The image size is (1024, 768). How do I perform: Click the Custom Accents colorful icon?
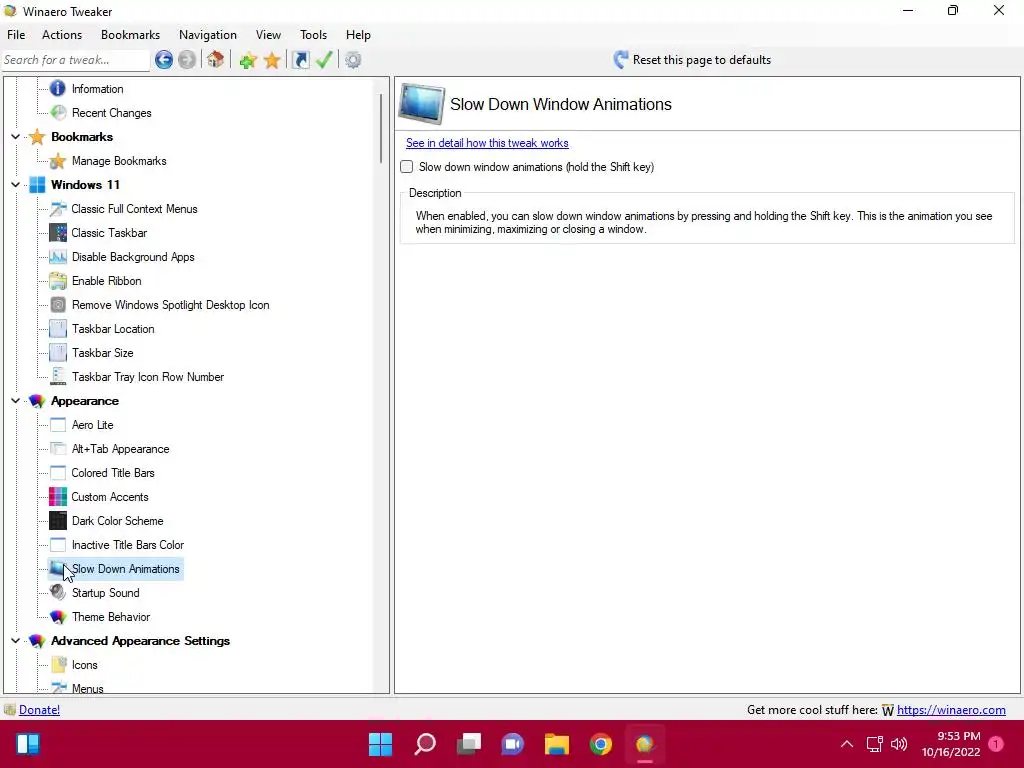[58, 497]
